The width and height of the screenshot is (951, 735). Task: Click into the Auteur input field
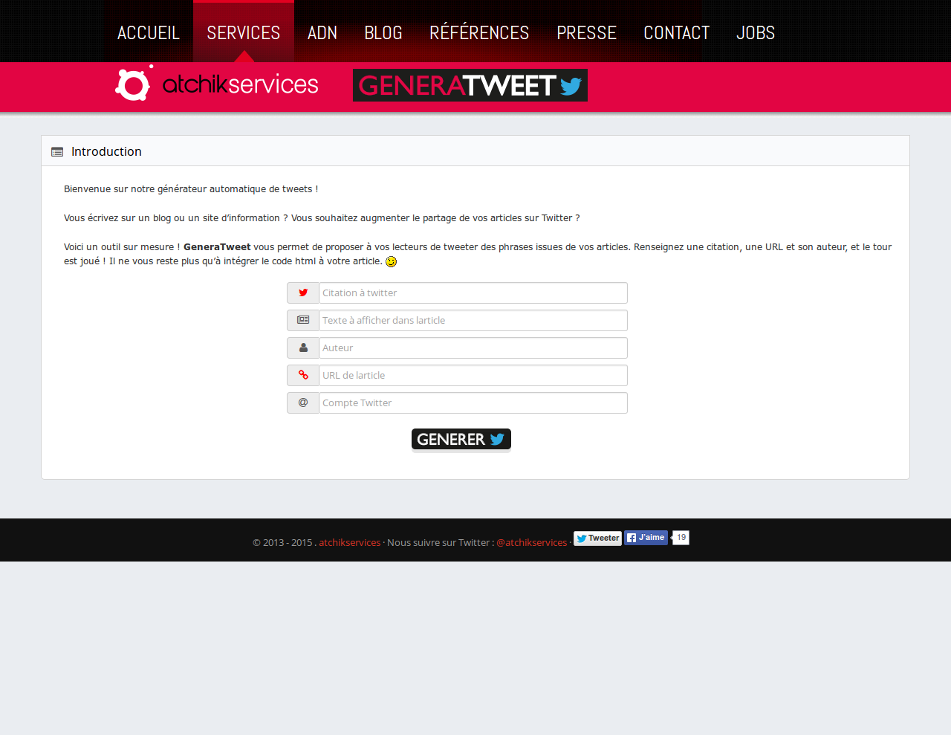[473, 348]
